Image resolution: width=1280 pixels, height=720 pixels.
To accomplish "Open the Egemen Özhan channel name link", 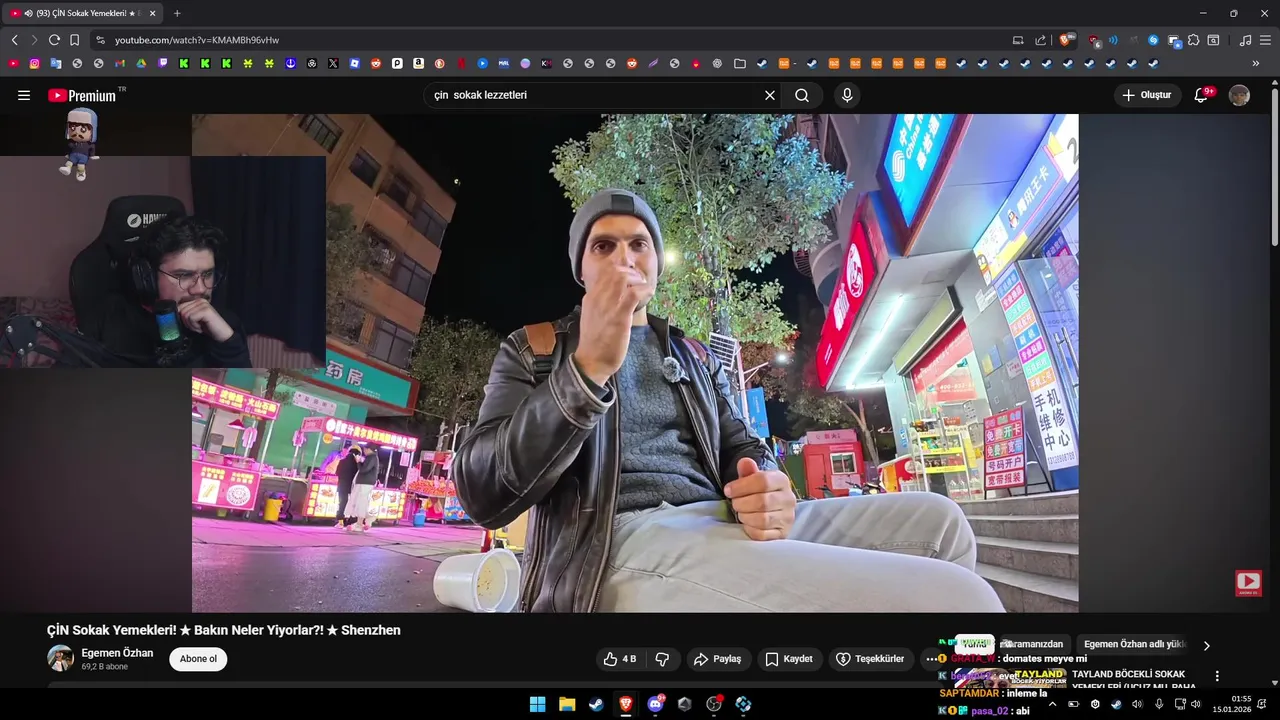I will 117,653.
